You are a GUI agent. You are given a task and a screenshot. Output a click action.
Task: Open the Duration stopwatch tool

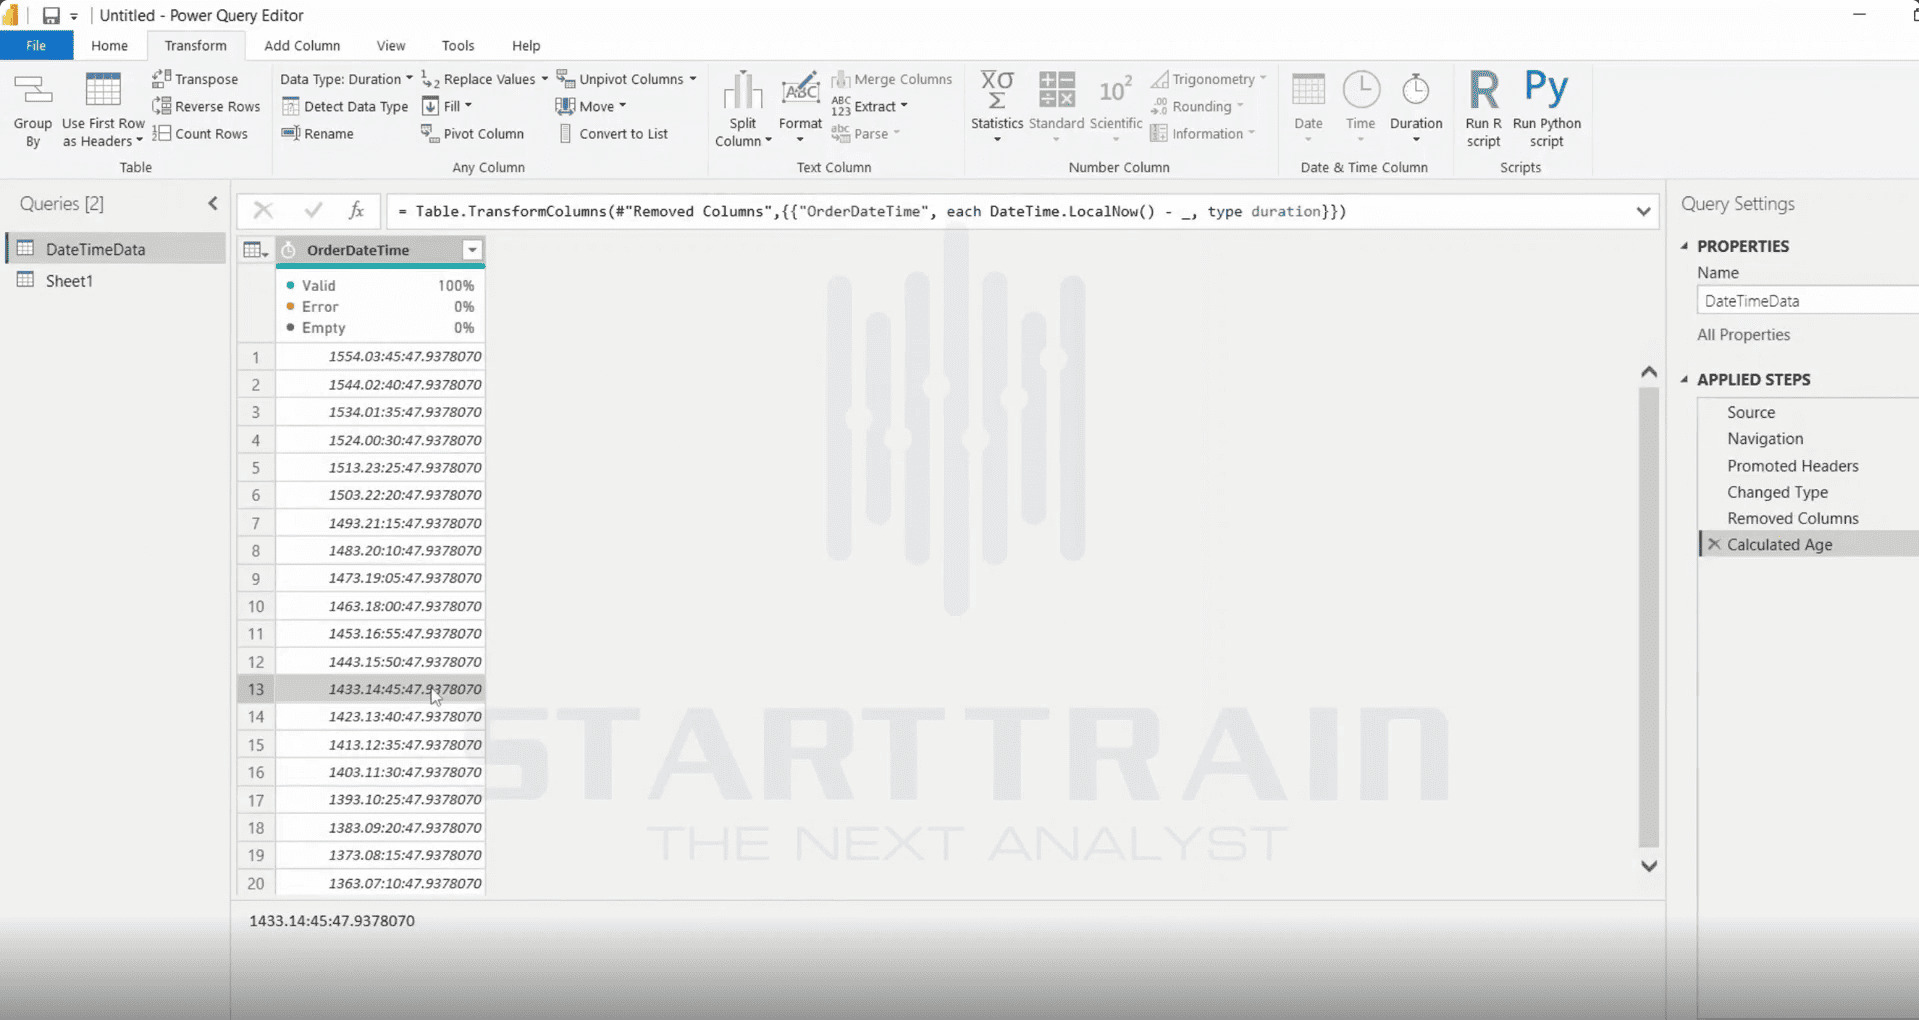click(x=1416, y=106)
